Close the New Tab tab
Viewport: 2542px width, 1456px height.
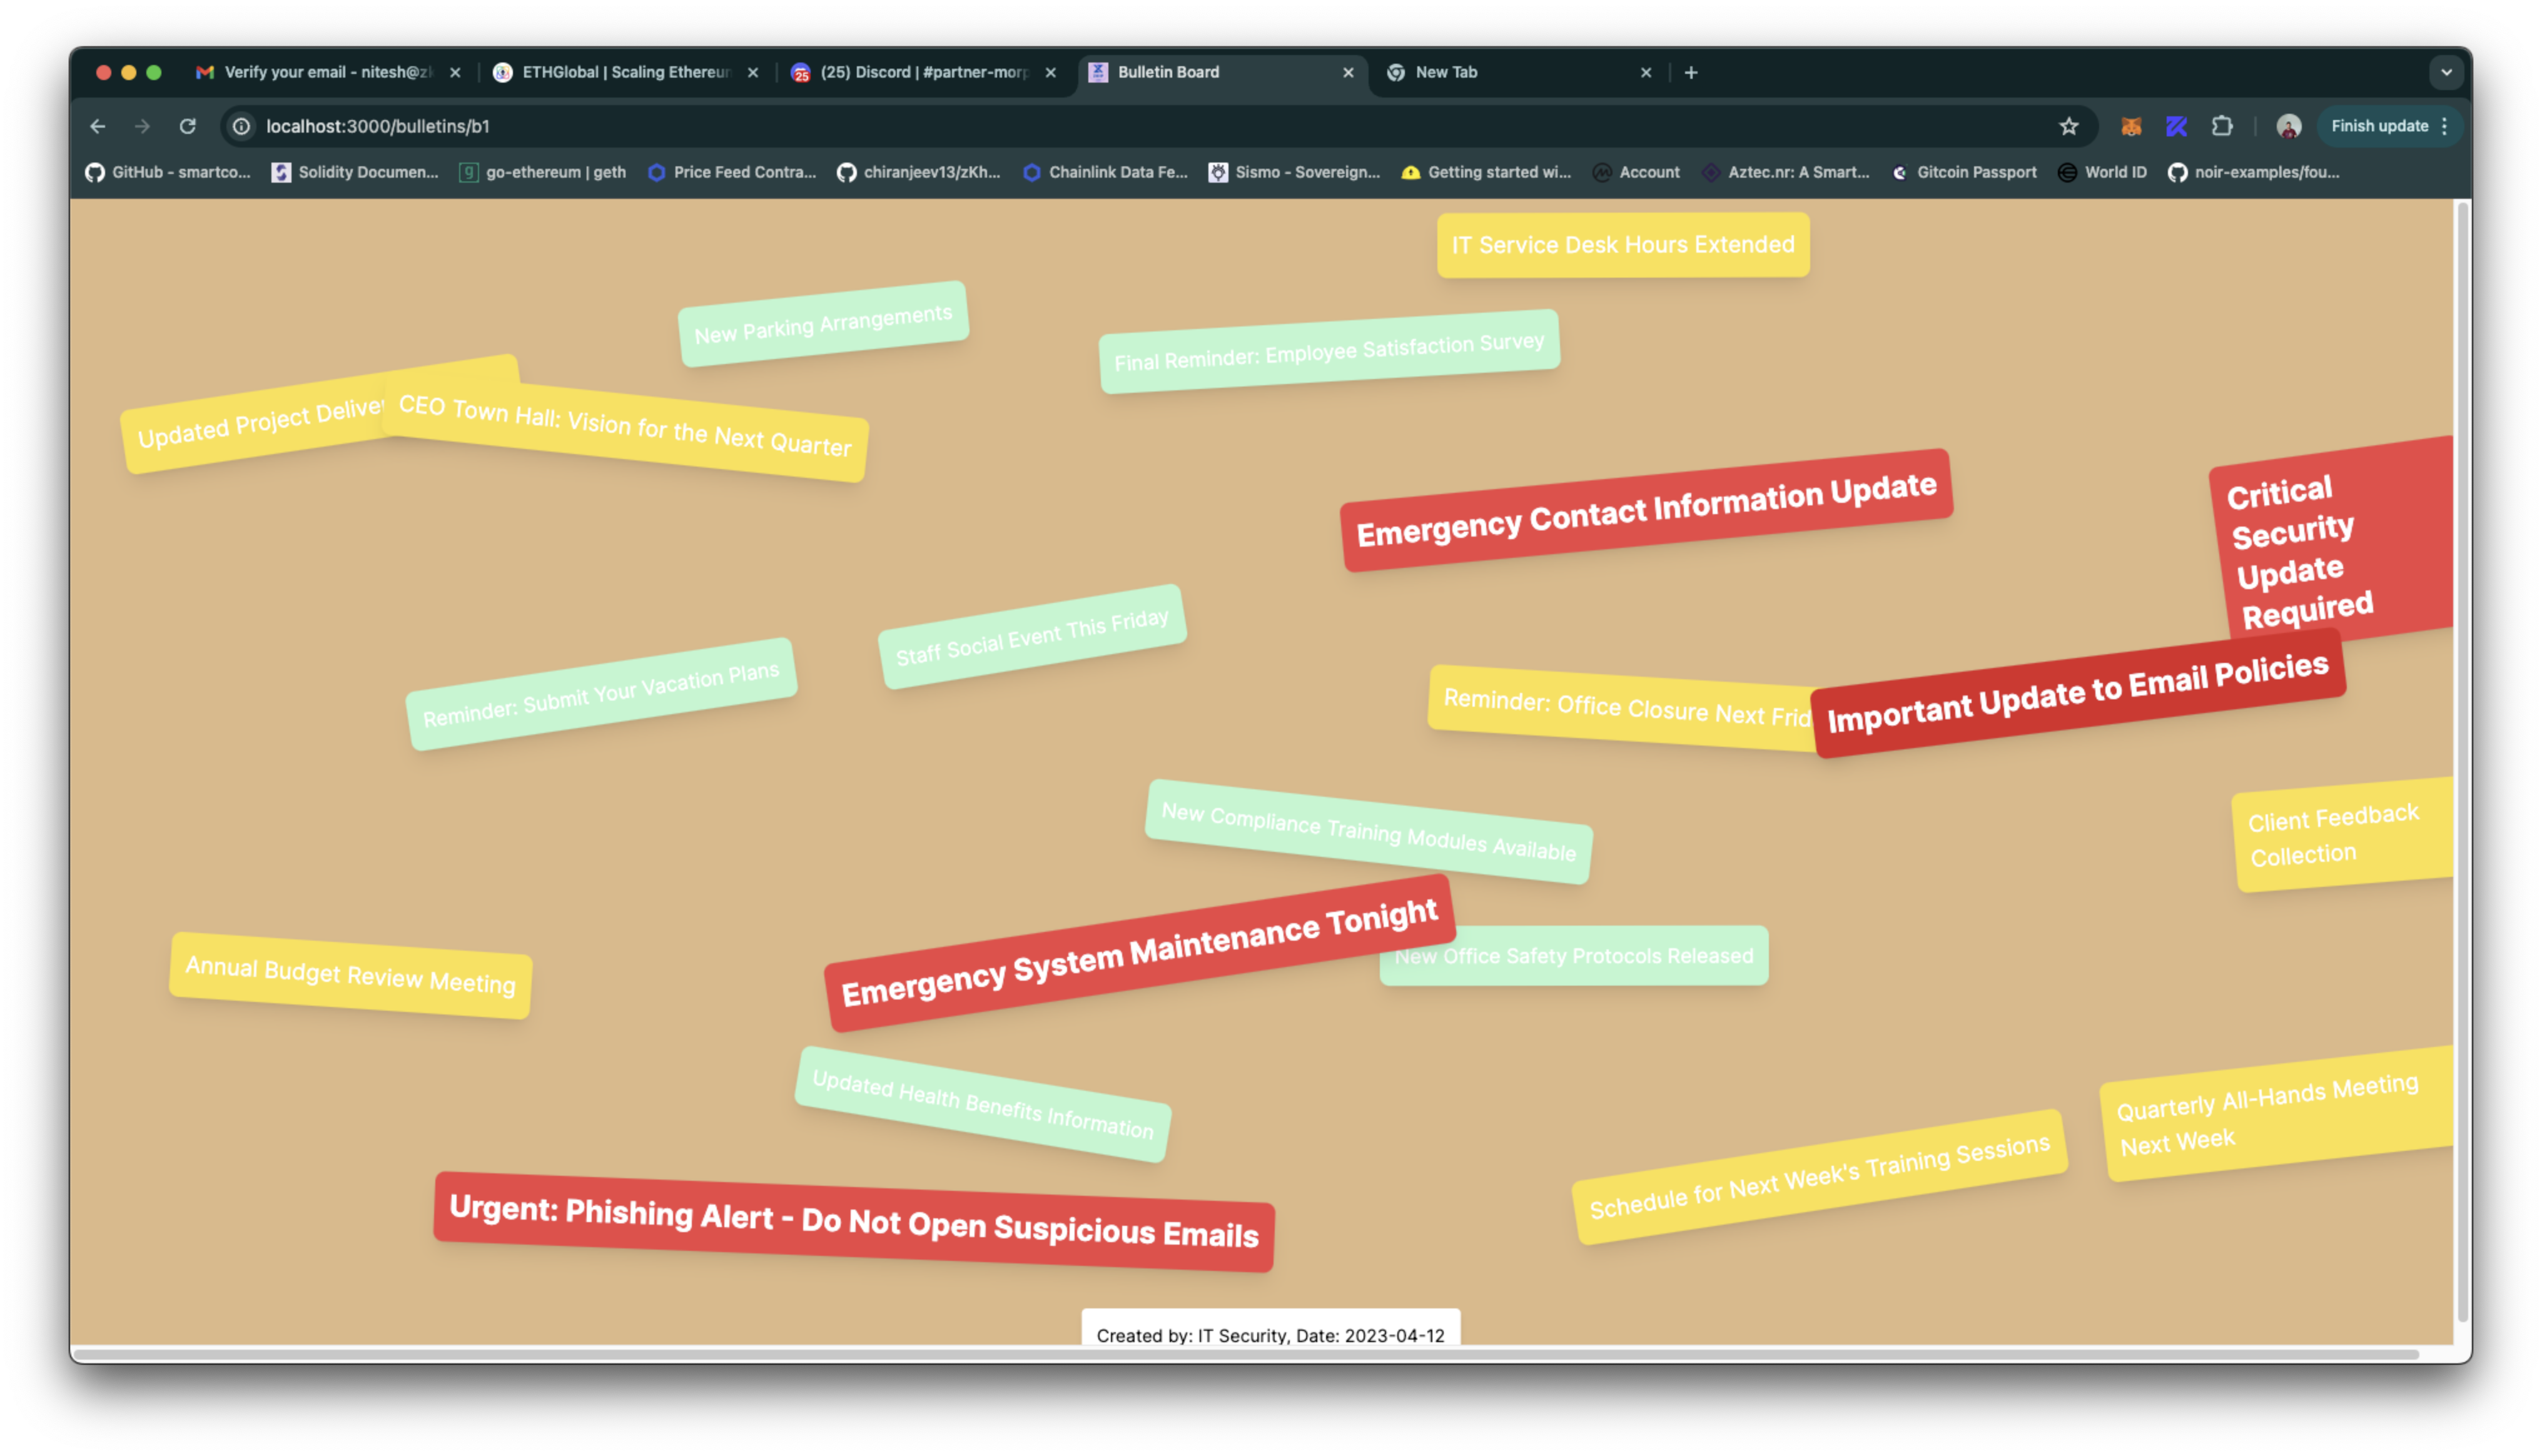coord(1646,72)
